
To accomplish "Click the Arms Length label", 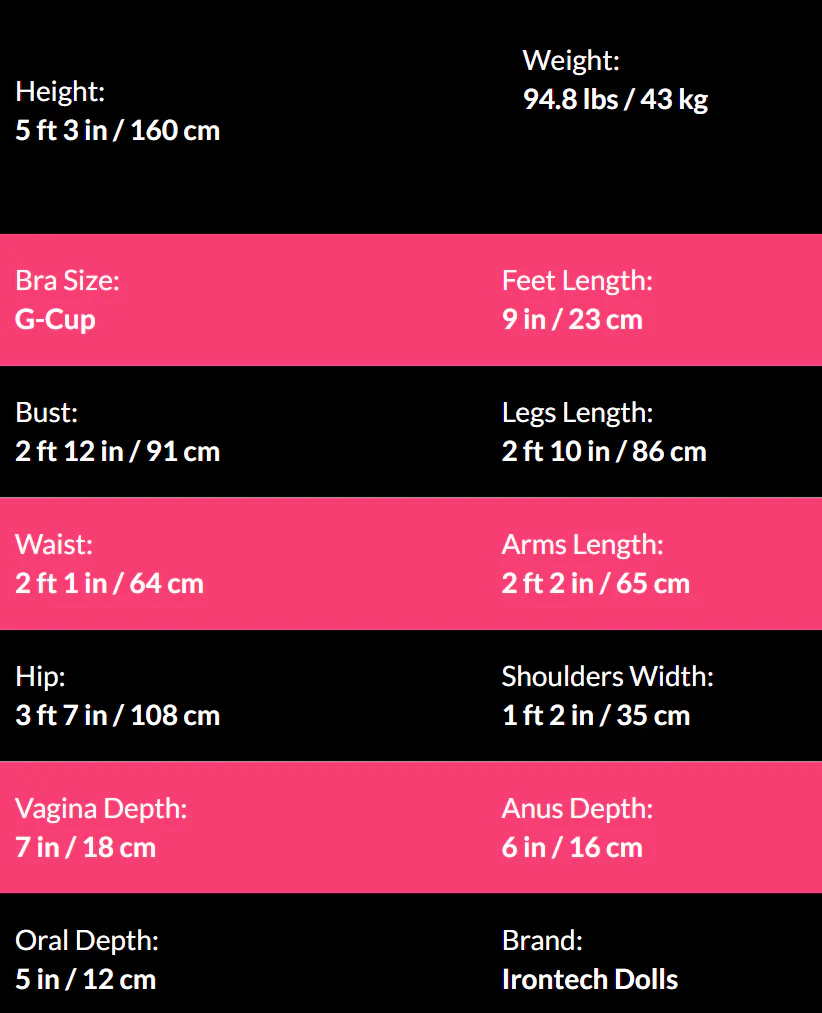I will coord(582,545).
